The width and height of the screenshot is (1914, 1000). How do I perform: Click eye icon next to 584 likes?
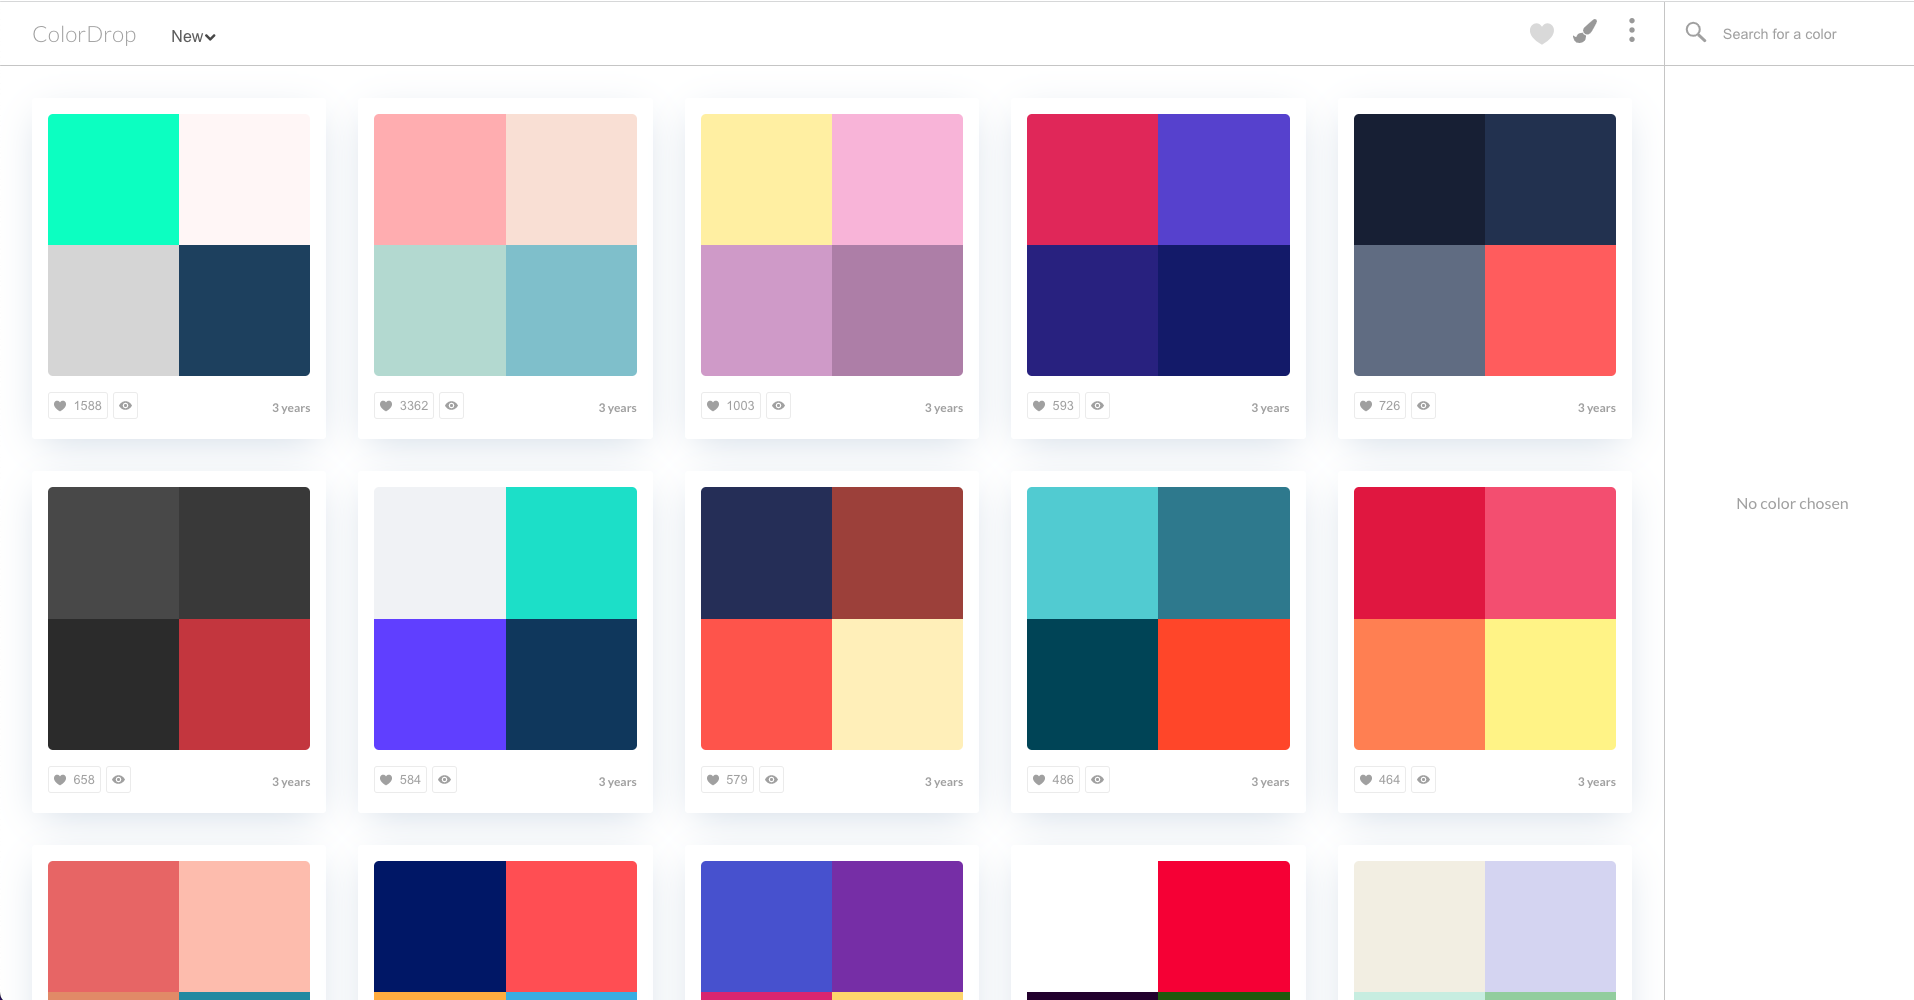pos(444,780)
